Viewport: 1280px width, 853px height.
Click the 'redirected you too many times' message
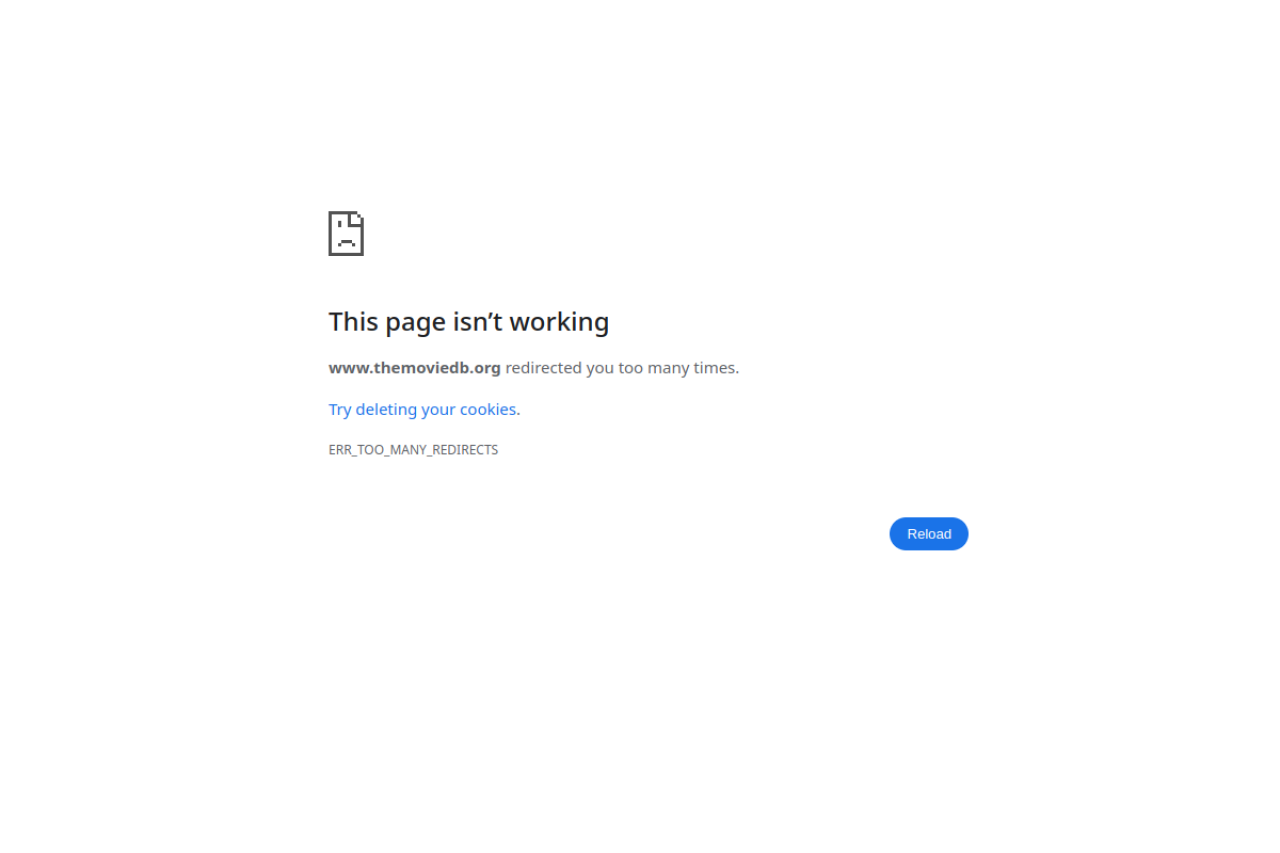[x=622, y=368]
